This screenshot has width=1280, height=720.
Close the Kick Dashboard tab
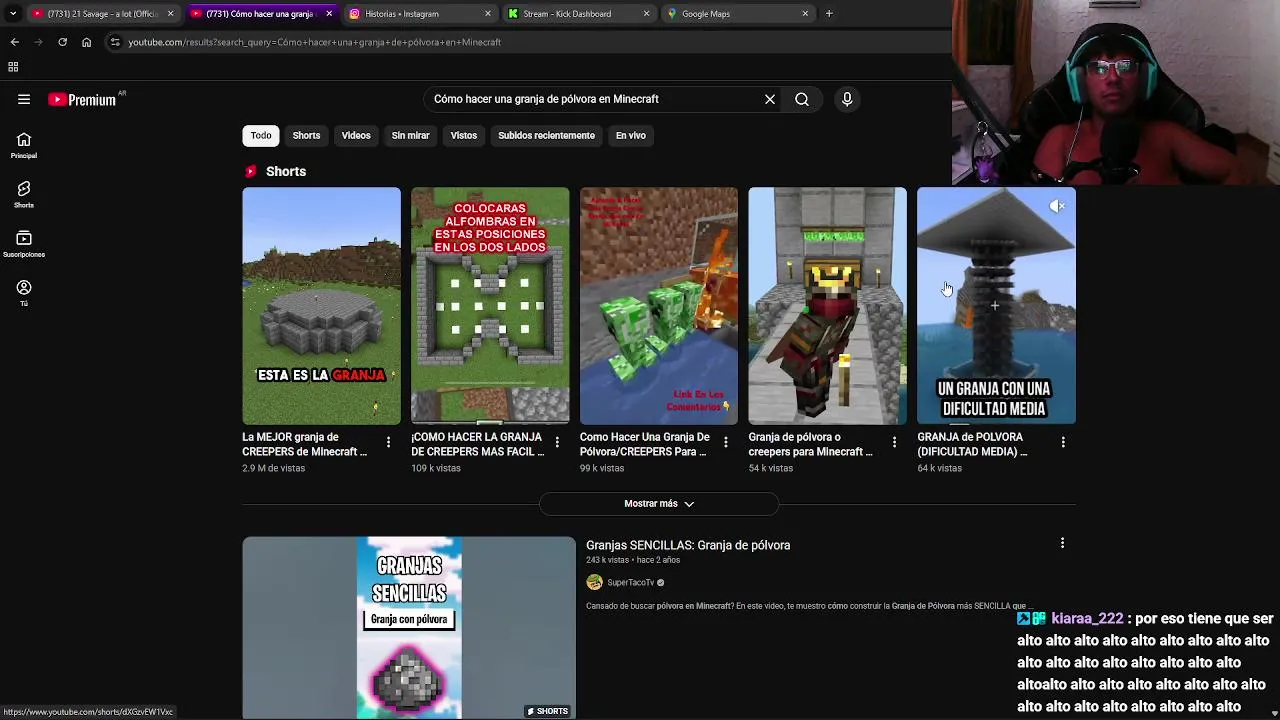(x=646, y=14)
